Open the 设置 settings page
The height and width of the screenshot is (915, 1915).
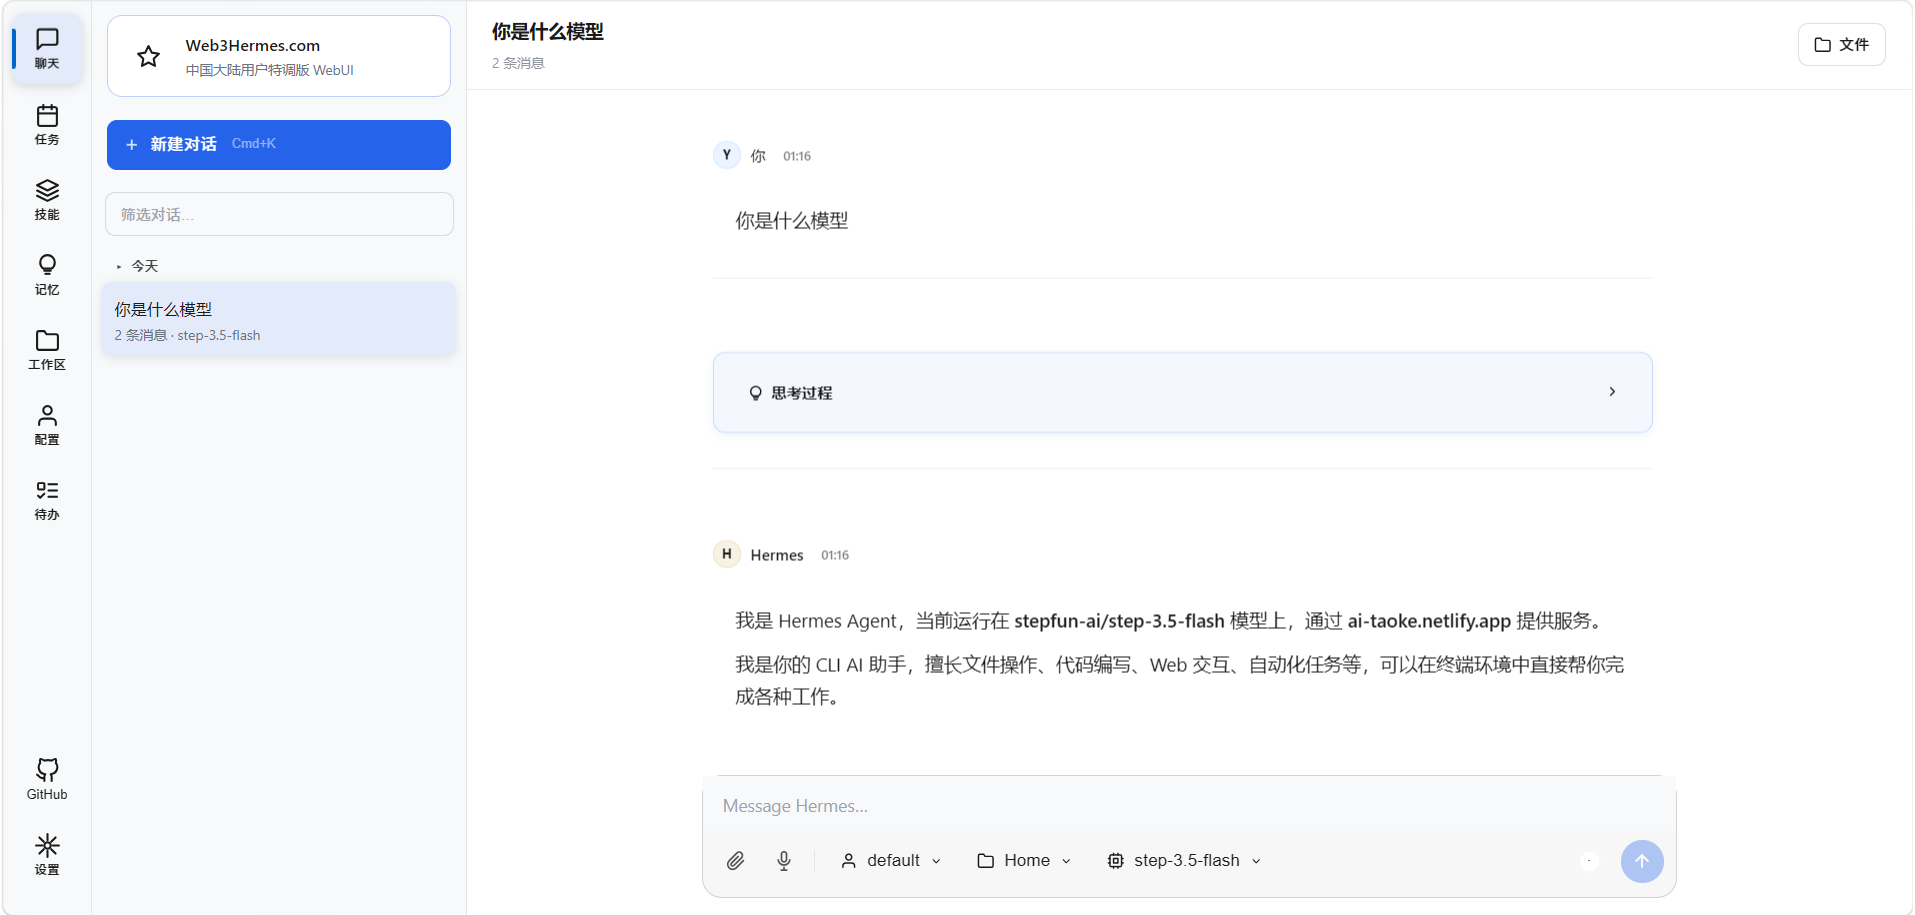pos(46,854)
